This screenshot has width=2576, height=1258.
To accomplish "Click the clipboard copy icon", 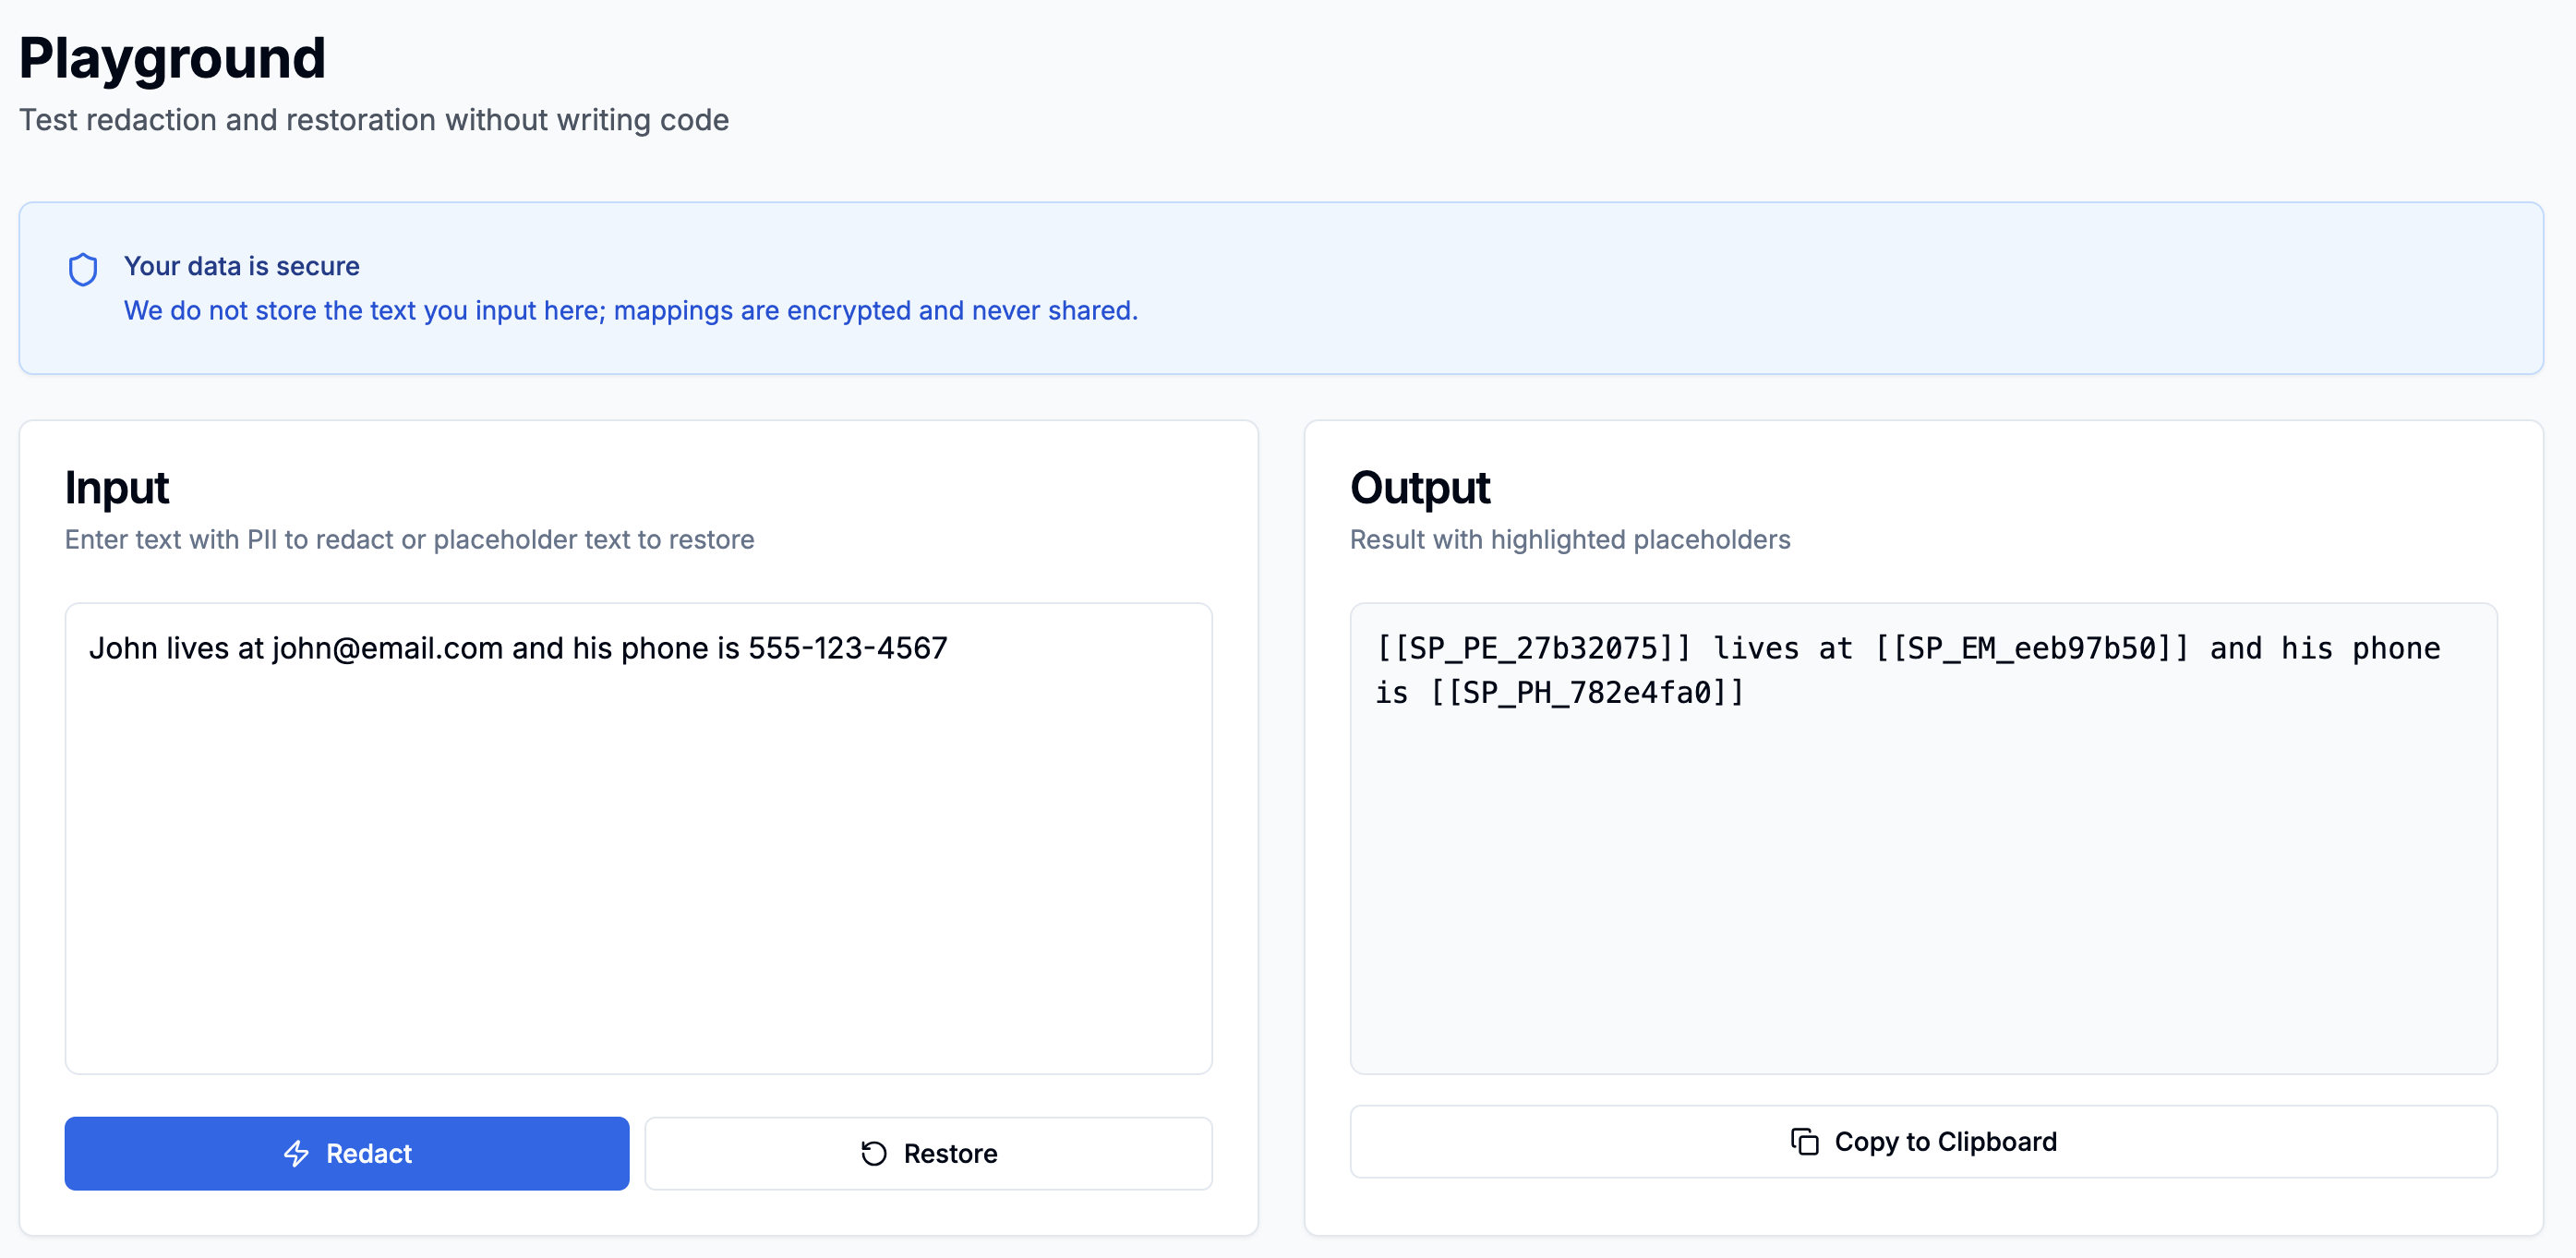I will point(1804,1141).
